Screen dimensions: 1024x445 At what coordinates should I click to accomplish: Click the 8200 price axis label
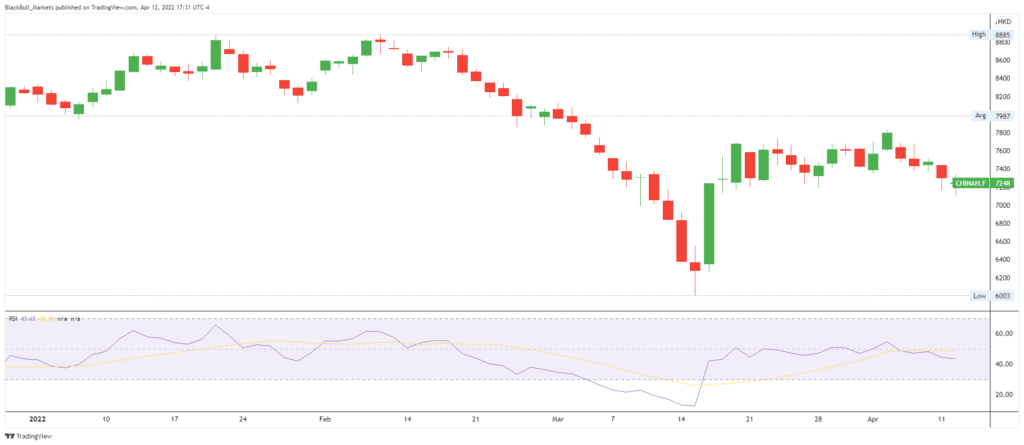coord(1002,97)
